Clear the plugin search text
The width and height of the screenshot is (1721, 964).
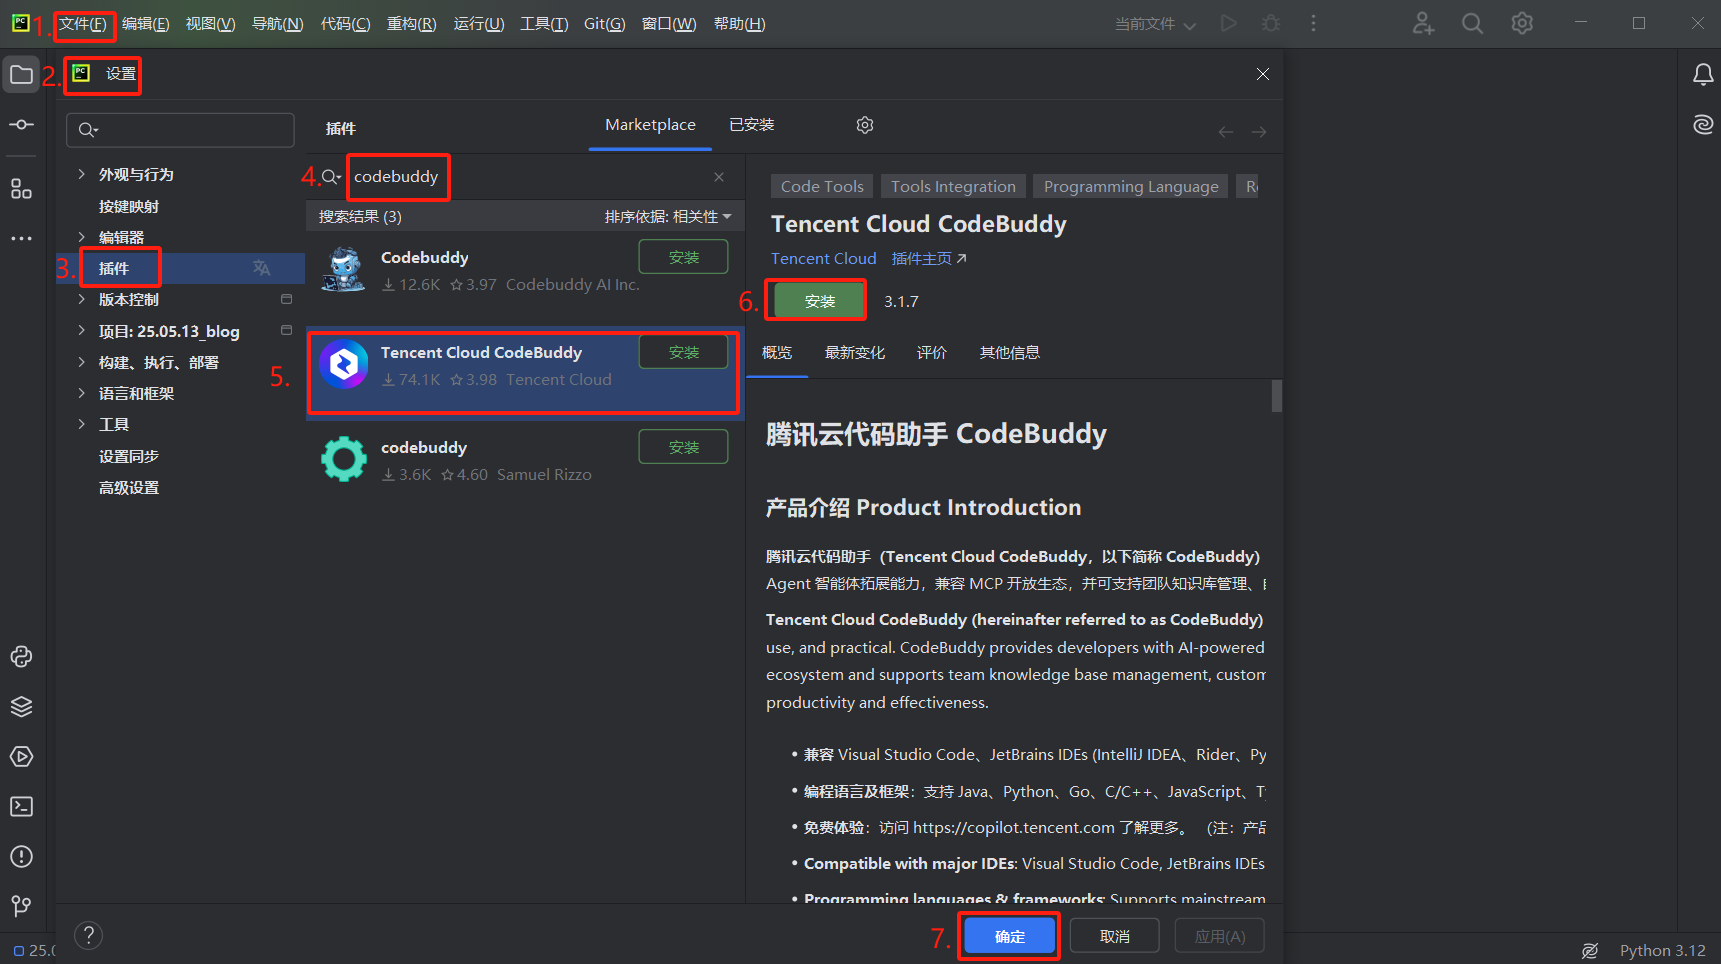tap(719, 177)
